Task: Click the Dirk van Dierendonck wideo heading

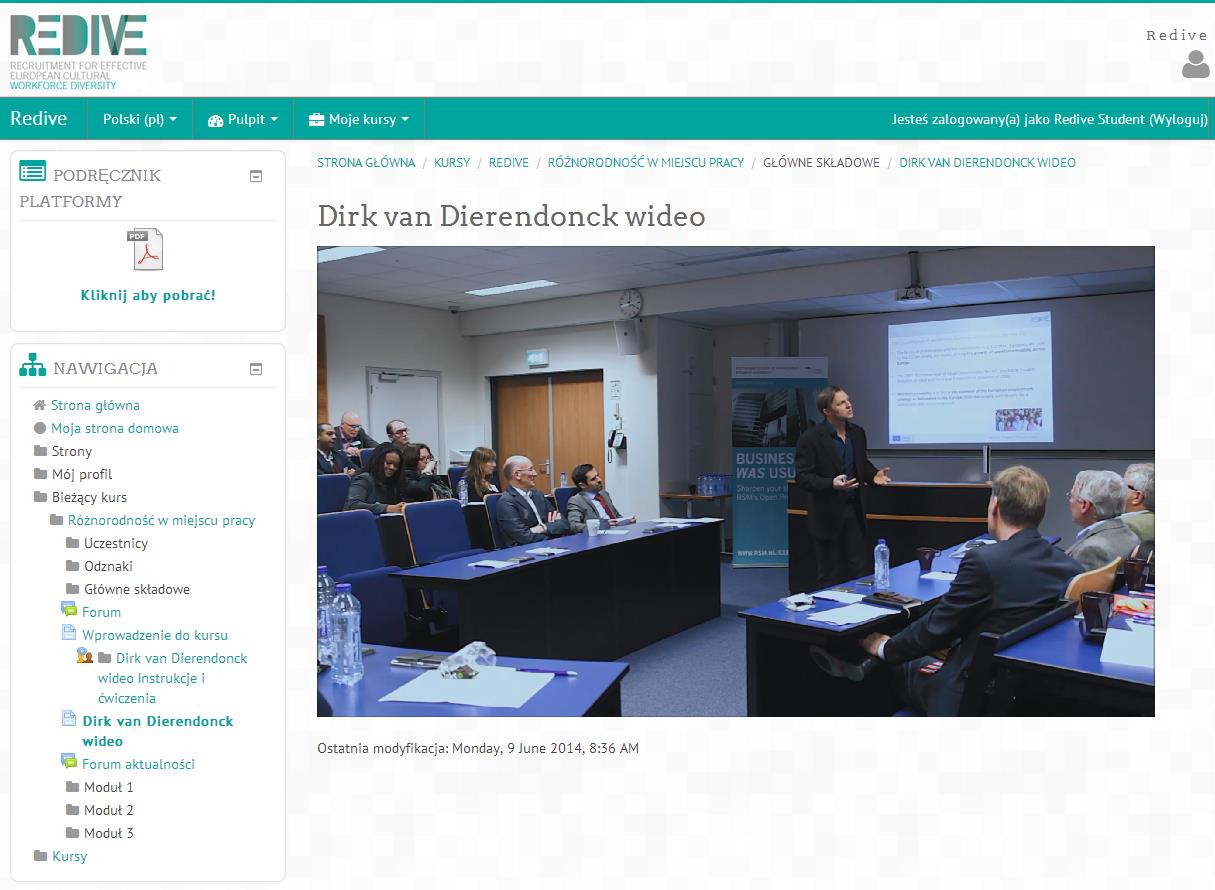Action: (511, 216)
